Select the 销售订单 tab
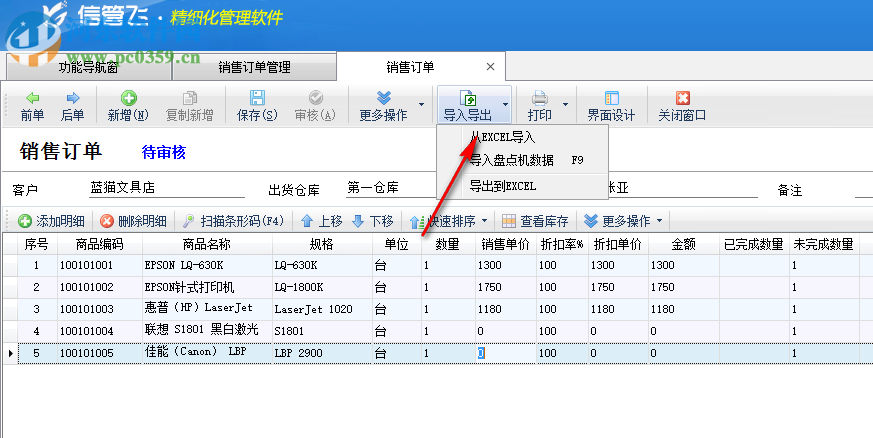Viewport: 873px width, 438px height. tap(410, 67)
